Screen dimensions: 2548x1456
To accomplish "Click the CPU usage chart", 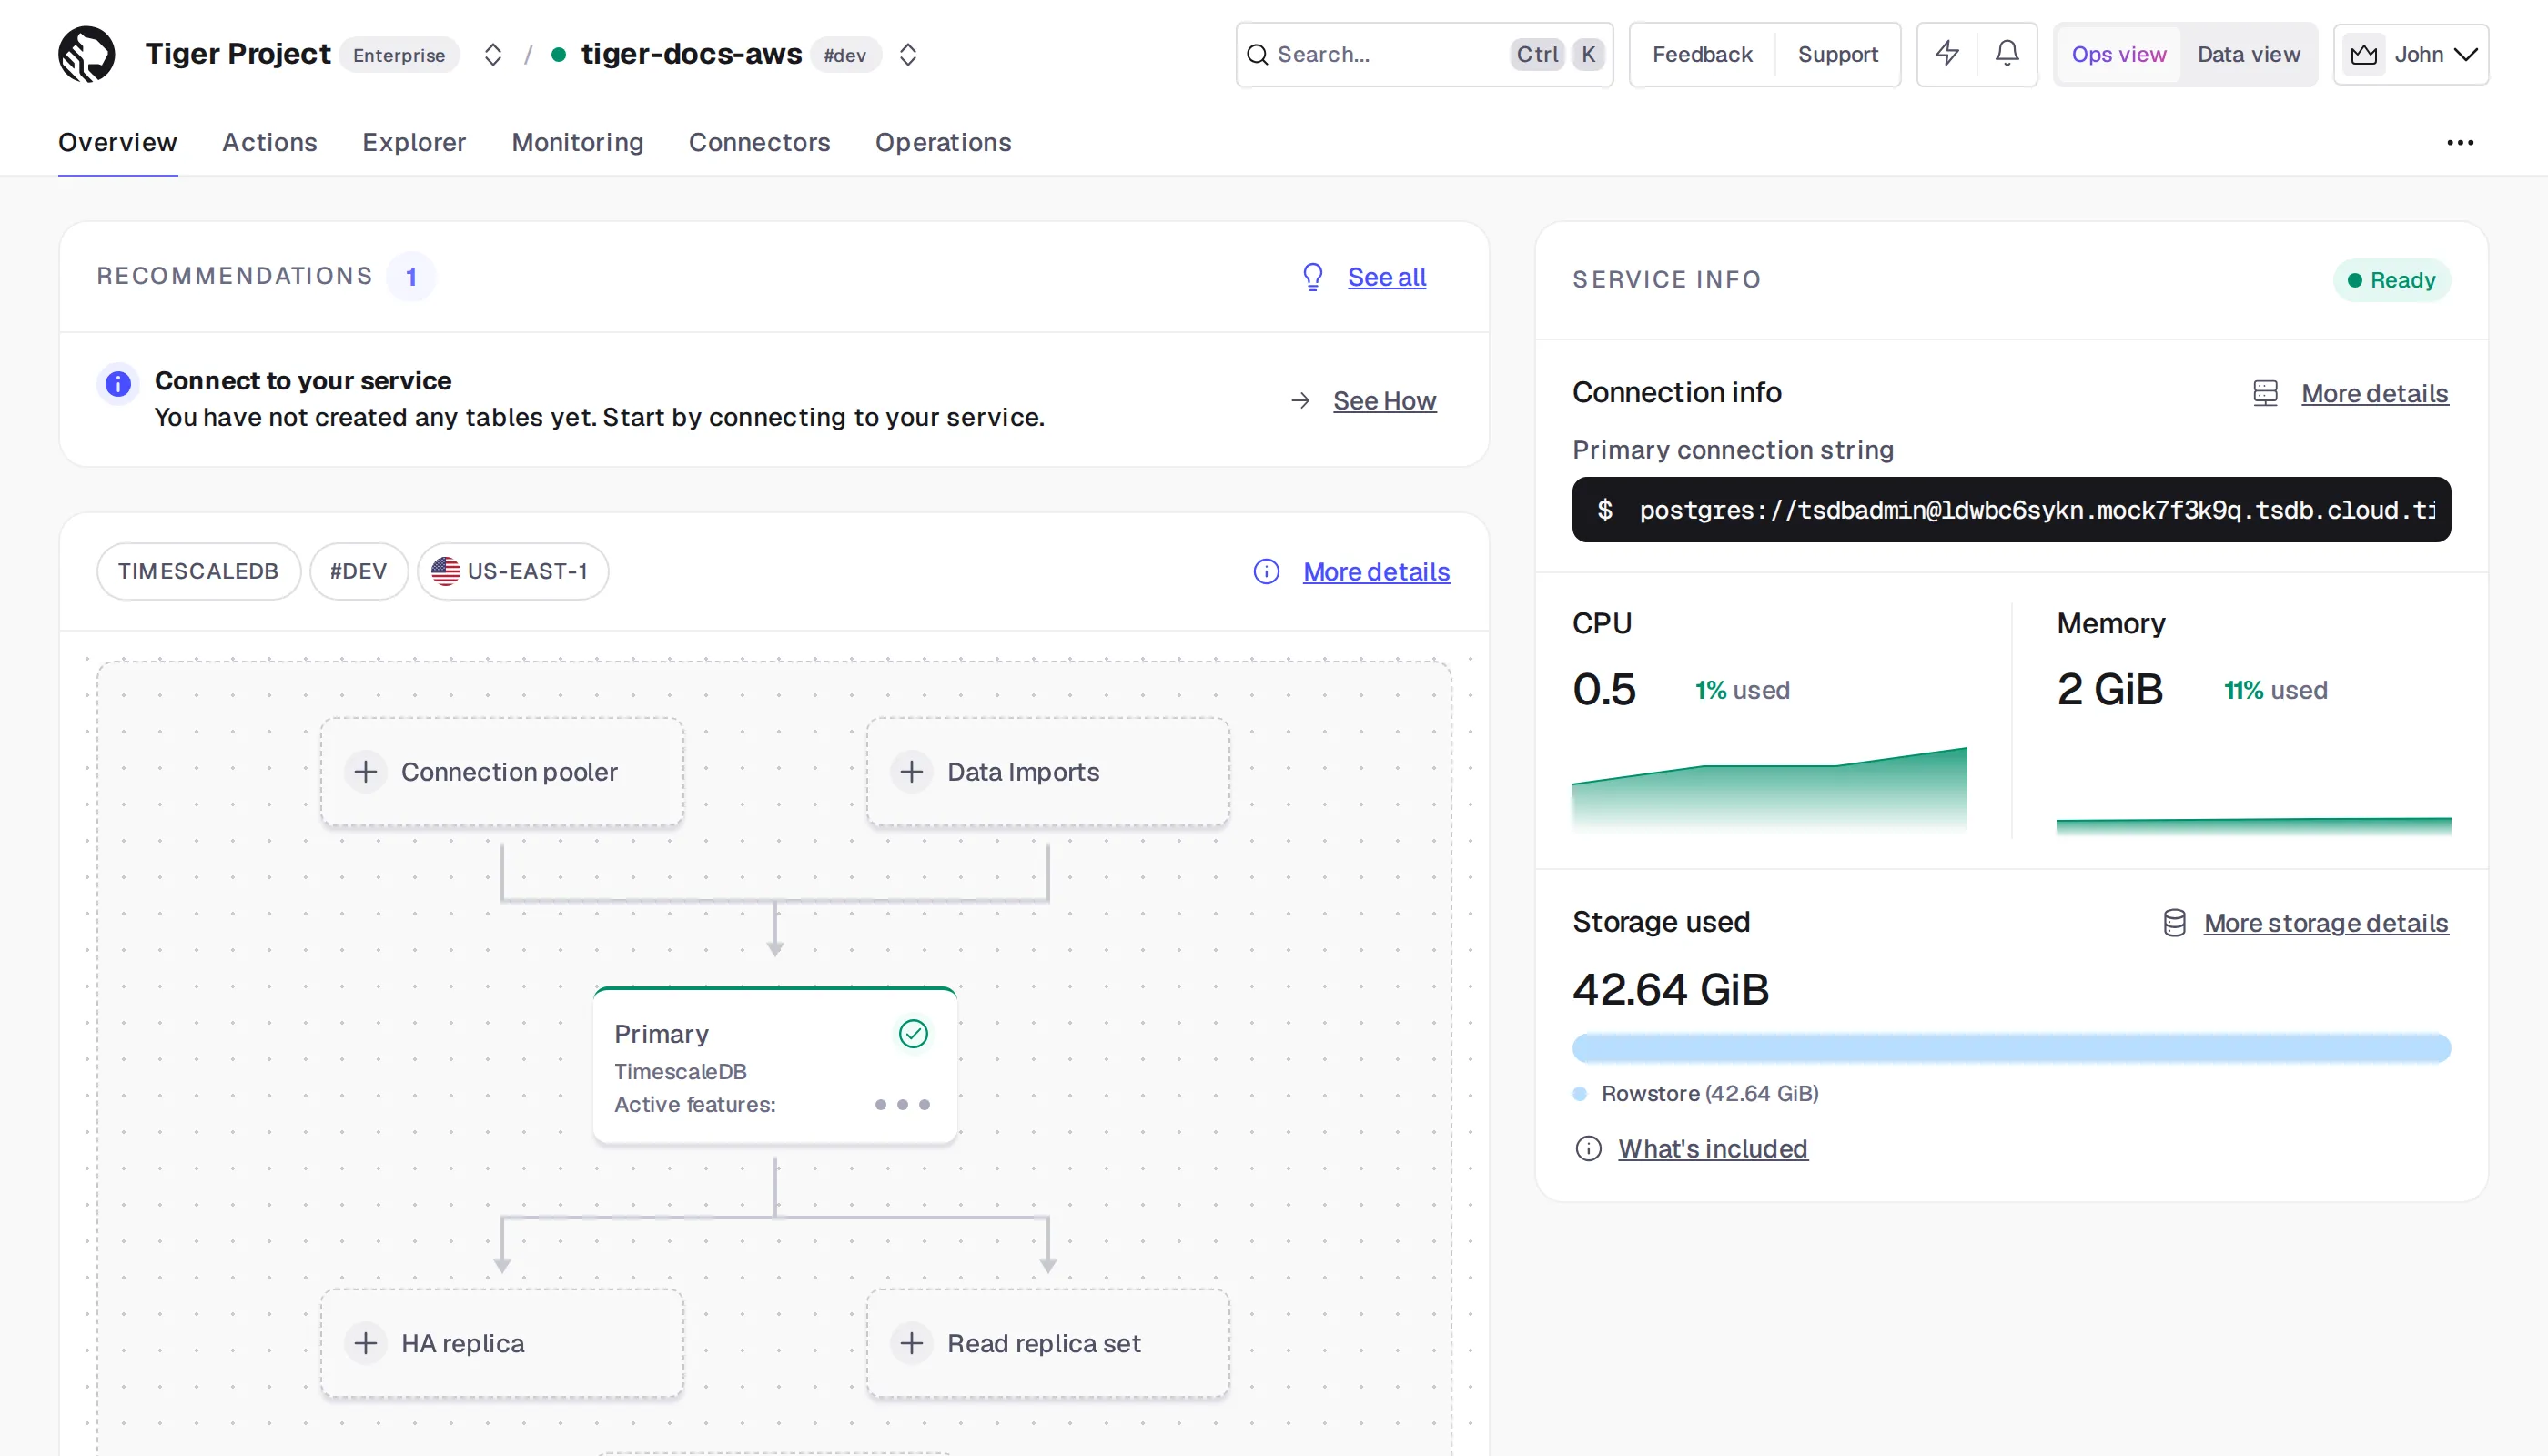I will coord(1768,790).
